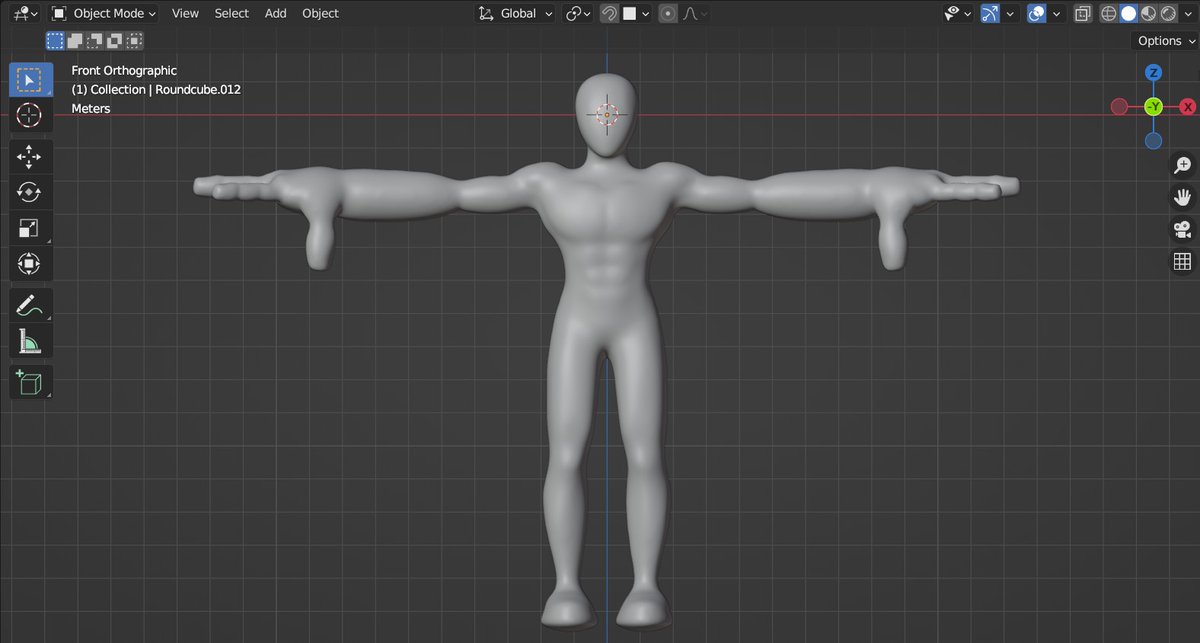The height and width of the screenshot is (643, 1200).
Task: Open the Options dropdown
Action: point(1166,41)
